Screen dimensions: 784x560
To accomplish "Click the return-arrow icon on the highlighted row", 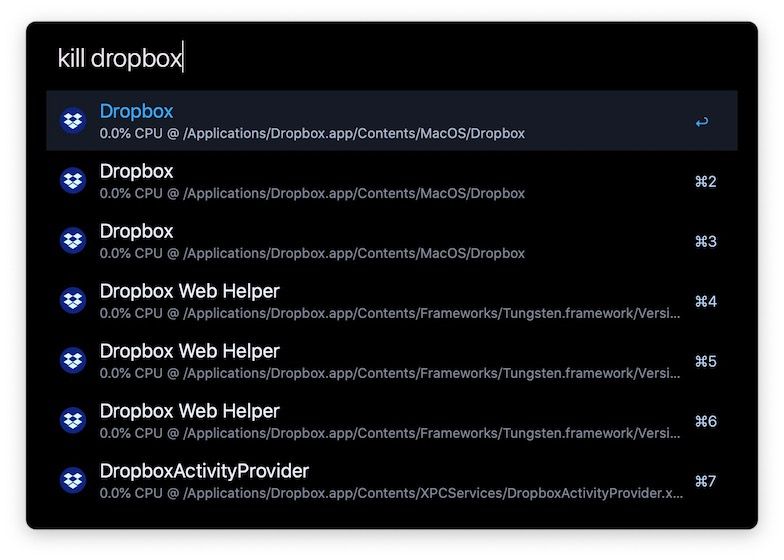I will click(x=702, y=122).
